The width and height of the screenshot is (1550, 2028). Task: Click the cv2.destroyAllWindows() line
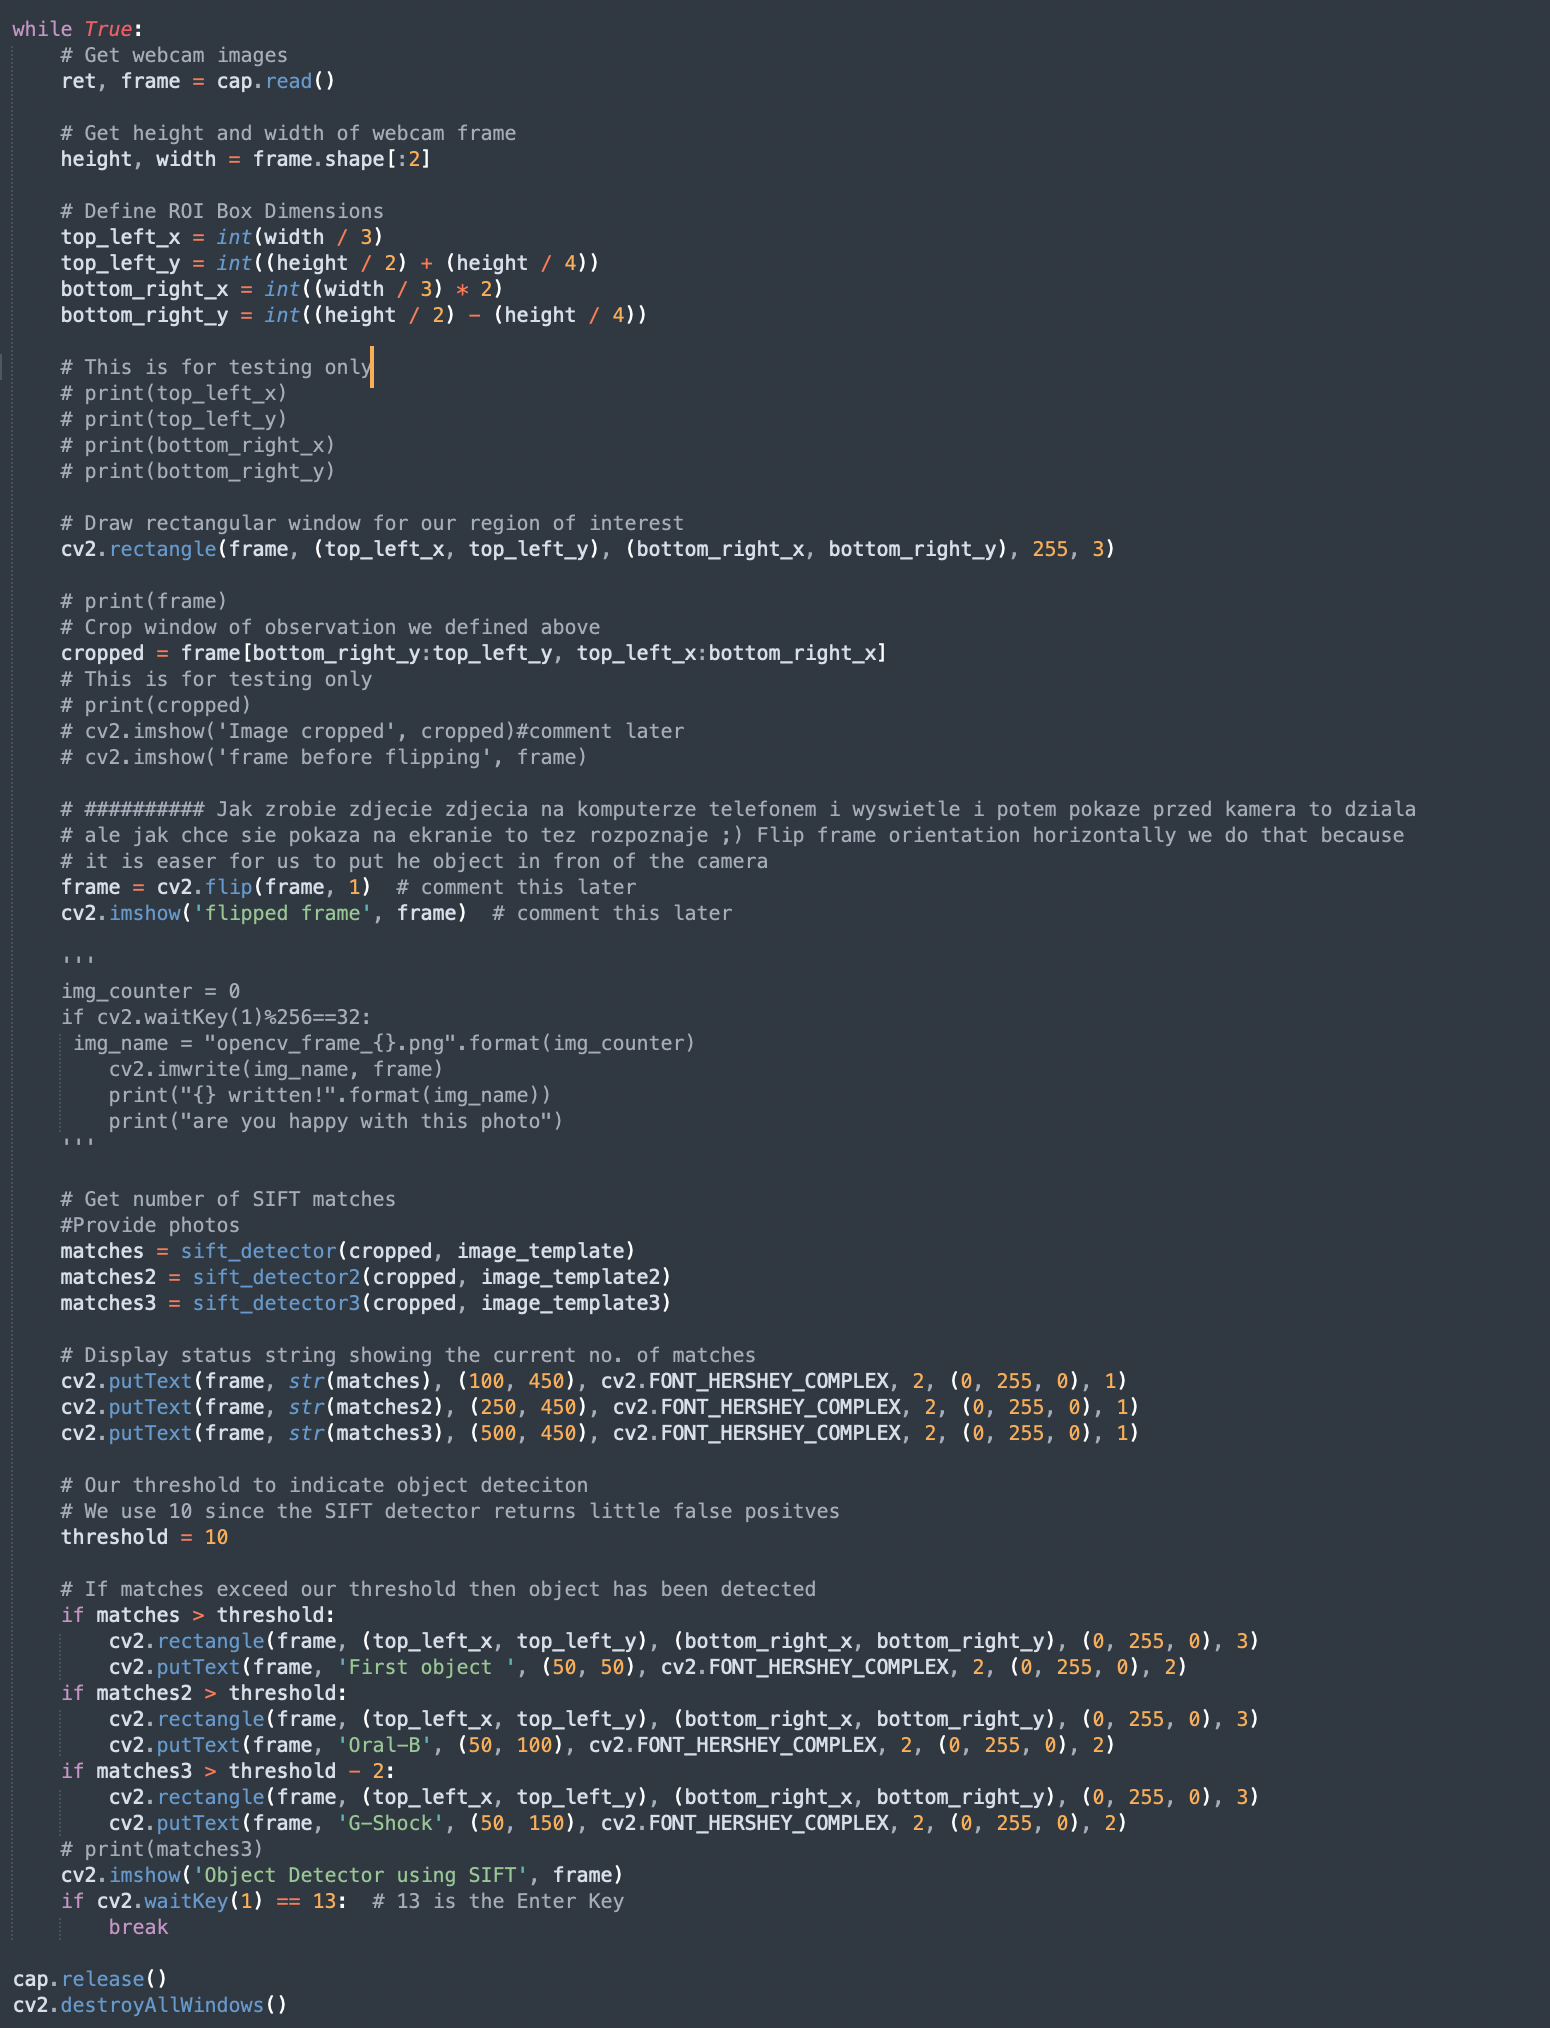pyautogui.click(x=150, y=2005)
